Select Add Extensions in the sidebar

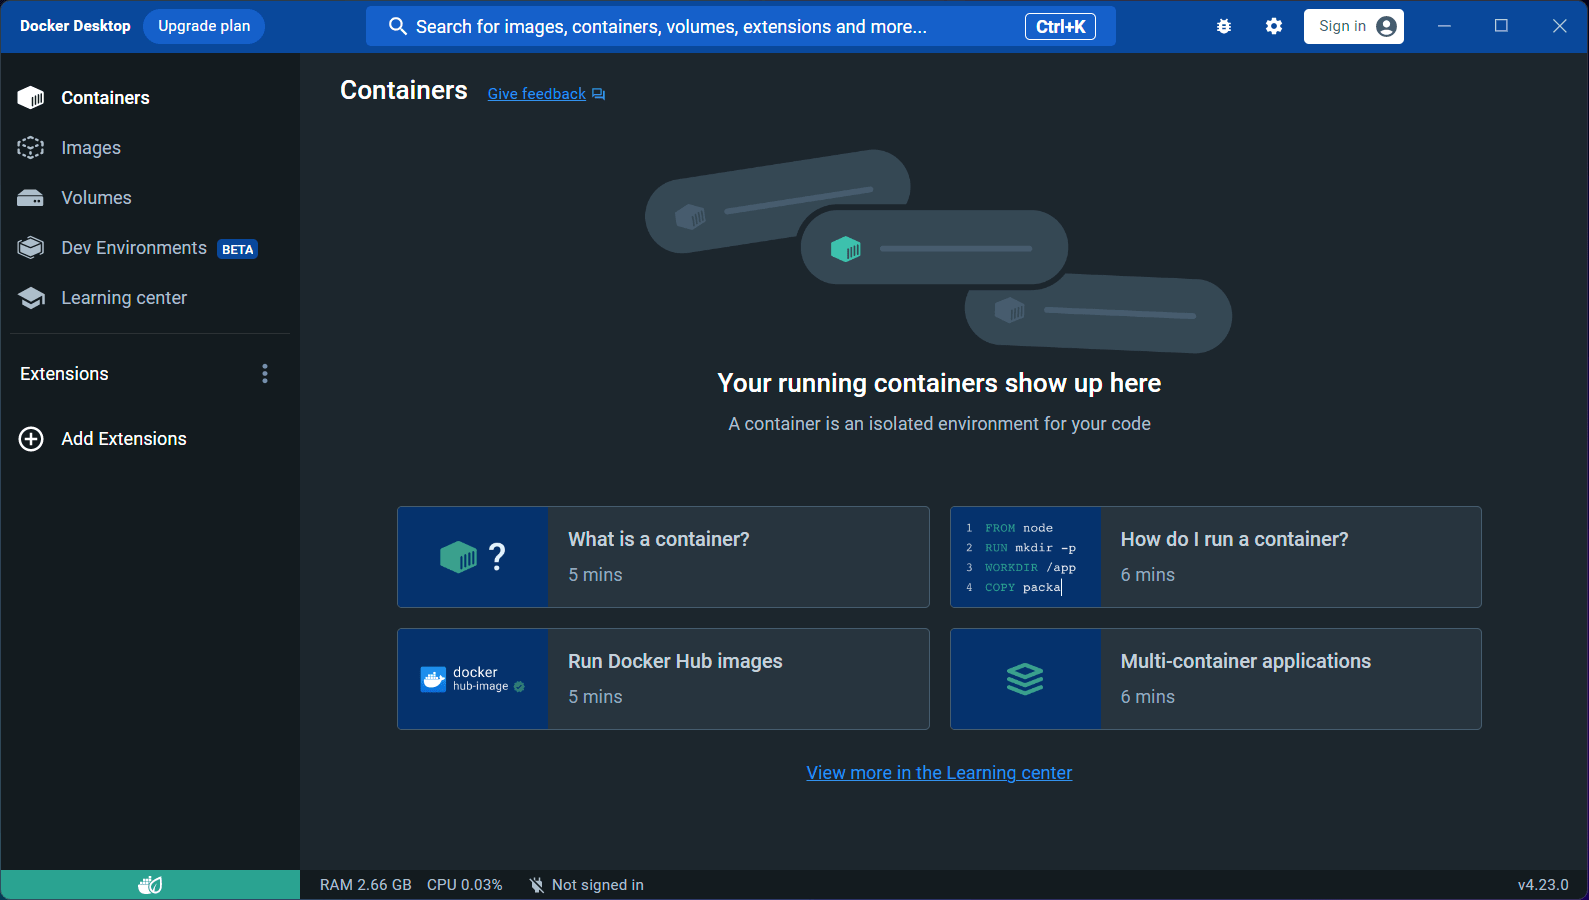pyautogui.click(x=124, y=439)
